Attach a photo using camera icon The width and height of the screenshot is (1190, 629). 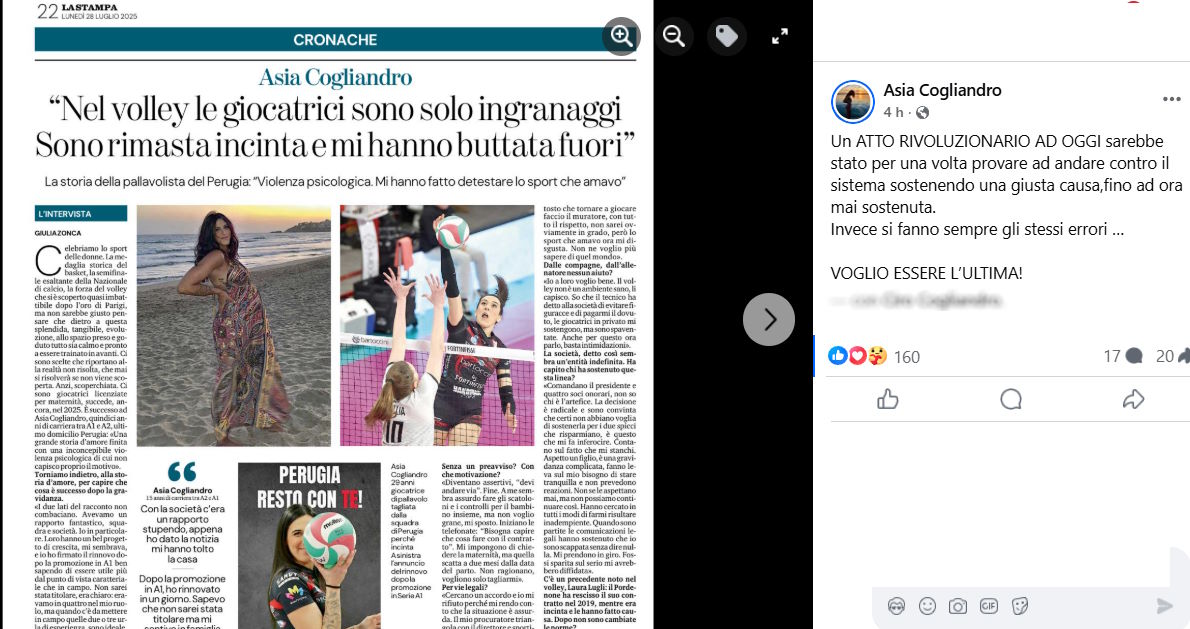(958, 605)
